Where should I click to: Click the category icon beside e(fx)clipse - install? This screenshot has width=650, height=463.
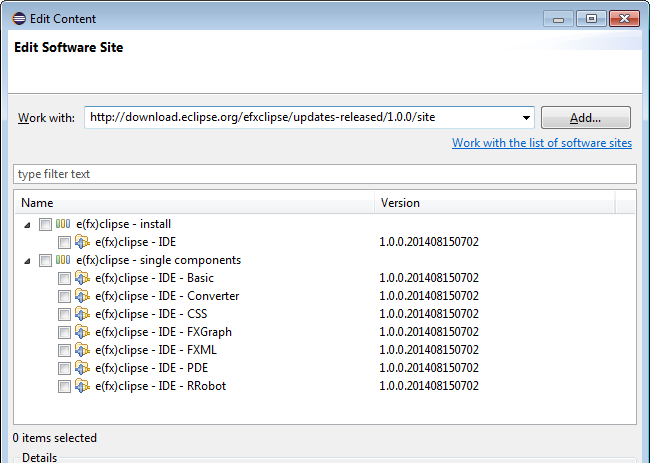63,224
